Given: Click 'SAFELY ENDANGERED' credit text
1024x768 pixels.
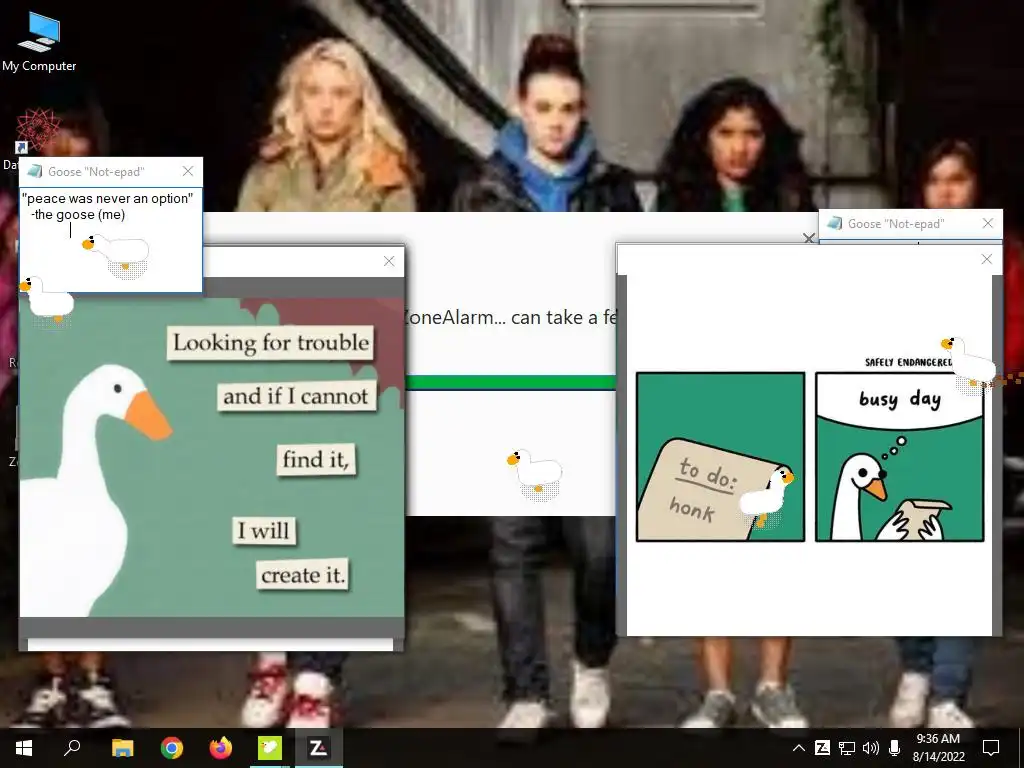Looking at the screenshot, I should (908, 362).
